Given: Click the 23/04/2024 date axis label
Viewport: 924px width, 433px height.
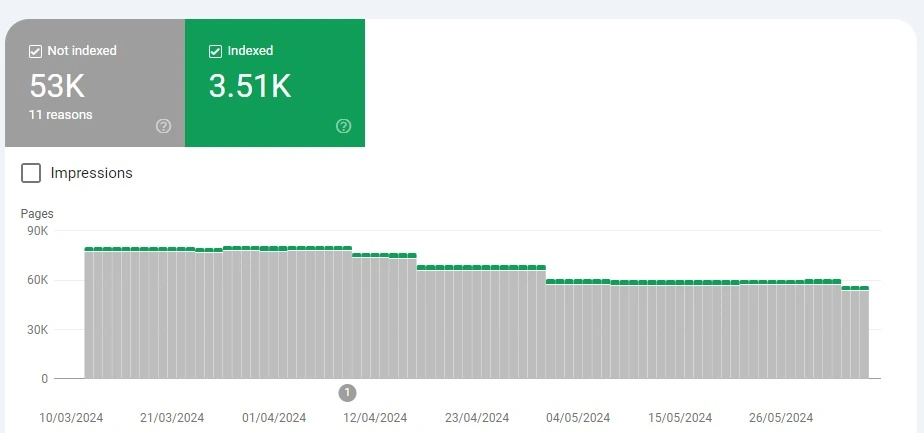Looking at the screenshot, I should pos(477,418).
